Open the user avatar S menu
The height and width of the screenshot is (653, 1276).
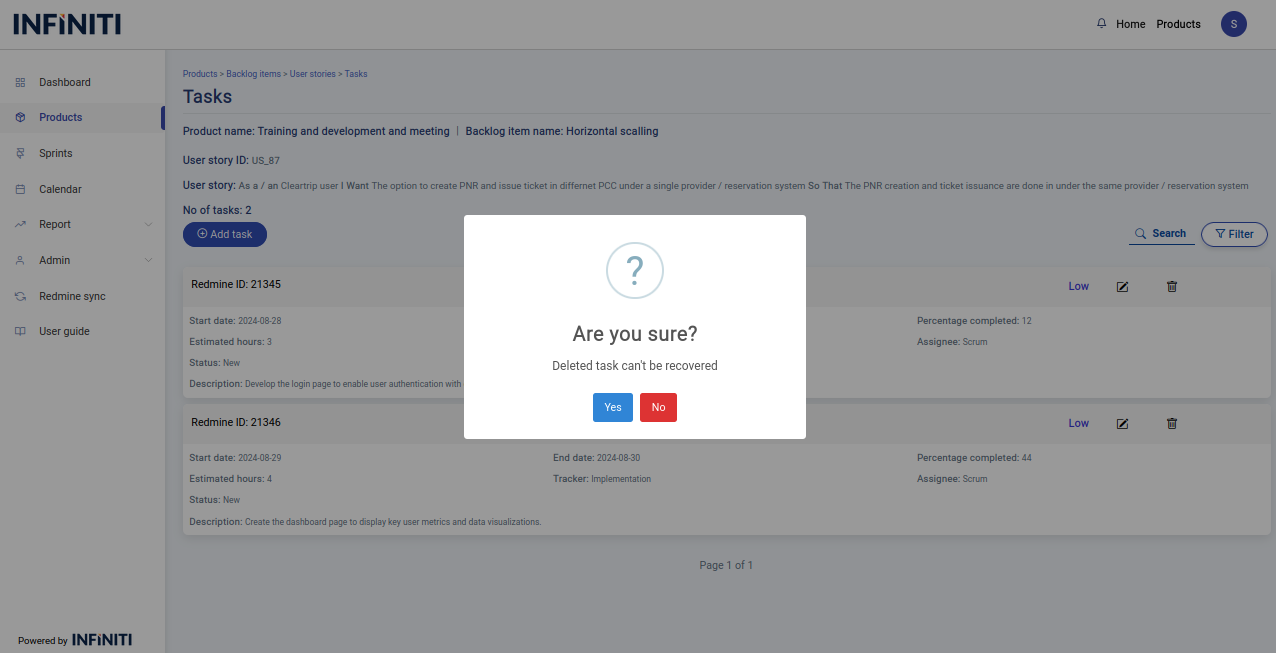pos(1233,24)
